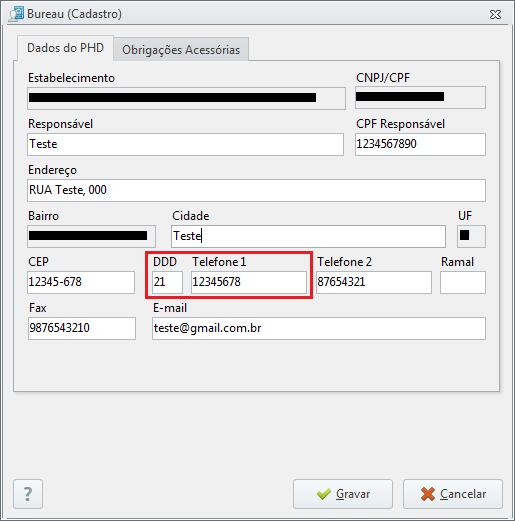Click the red X icon on Cancelar
This screenshot has width=515, height=521.
(428, 494)
